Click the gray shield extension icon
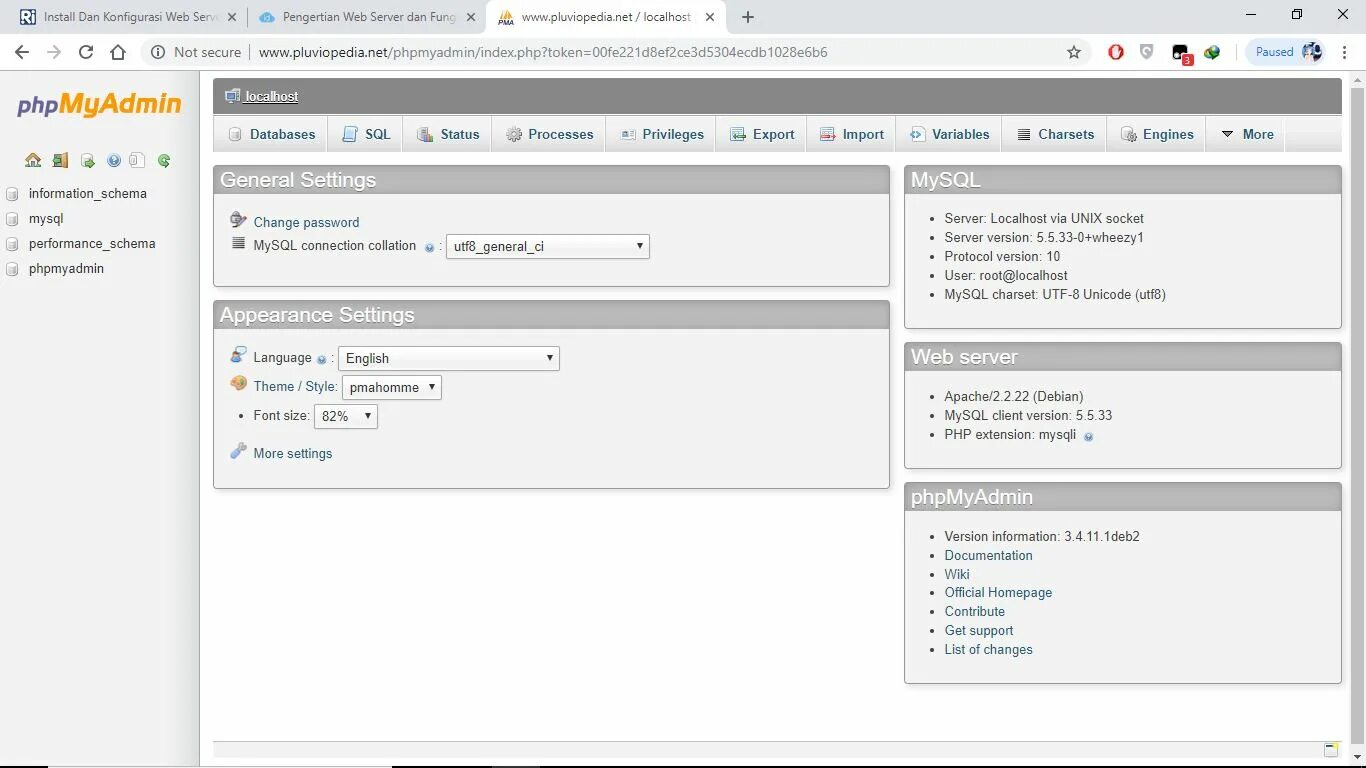This screenshot has width=1366, height=768. point(1147,52)
